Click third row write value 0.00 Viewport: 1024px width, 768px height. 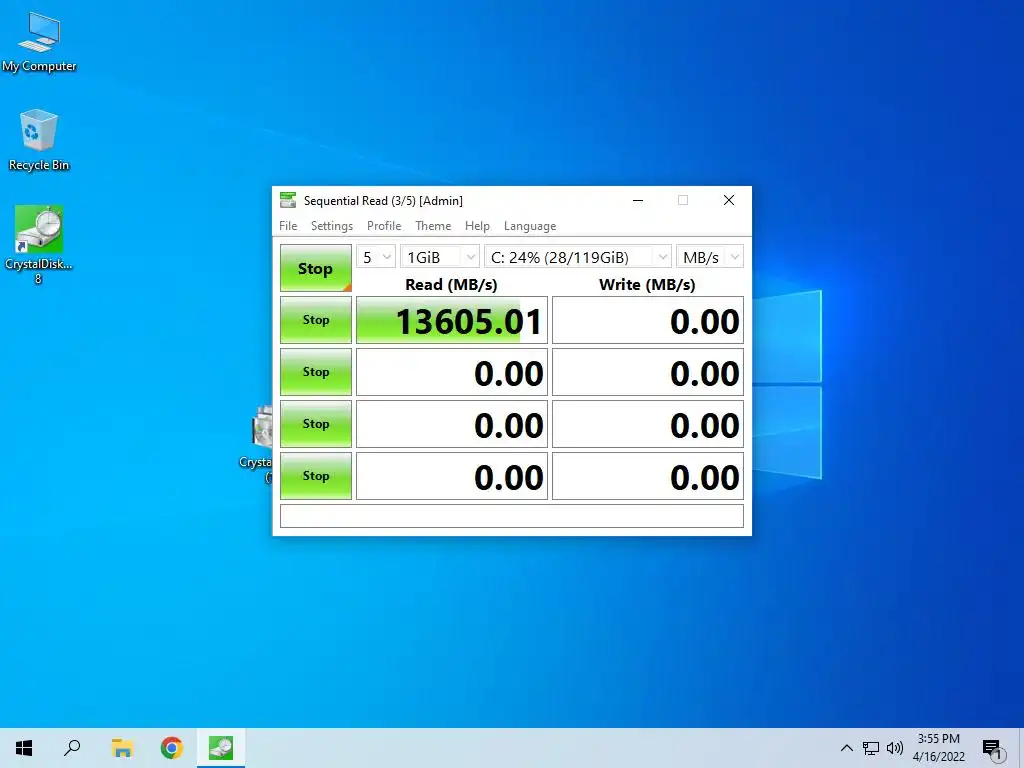pos(648,424)
